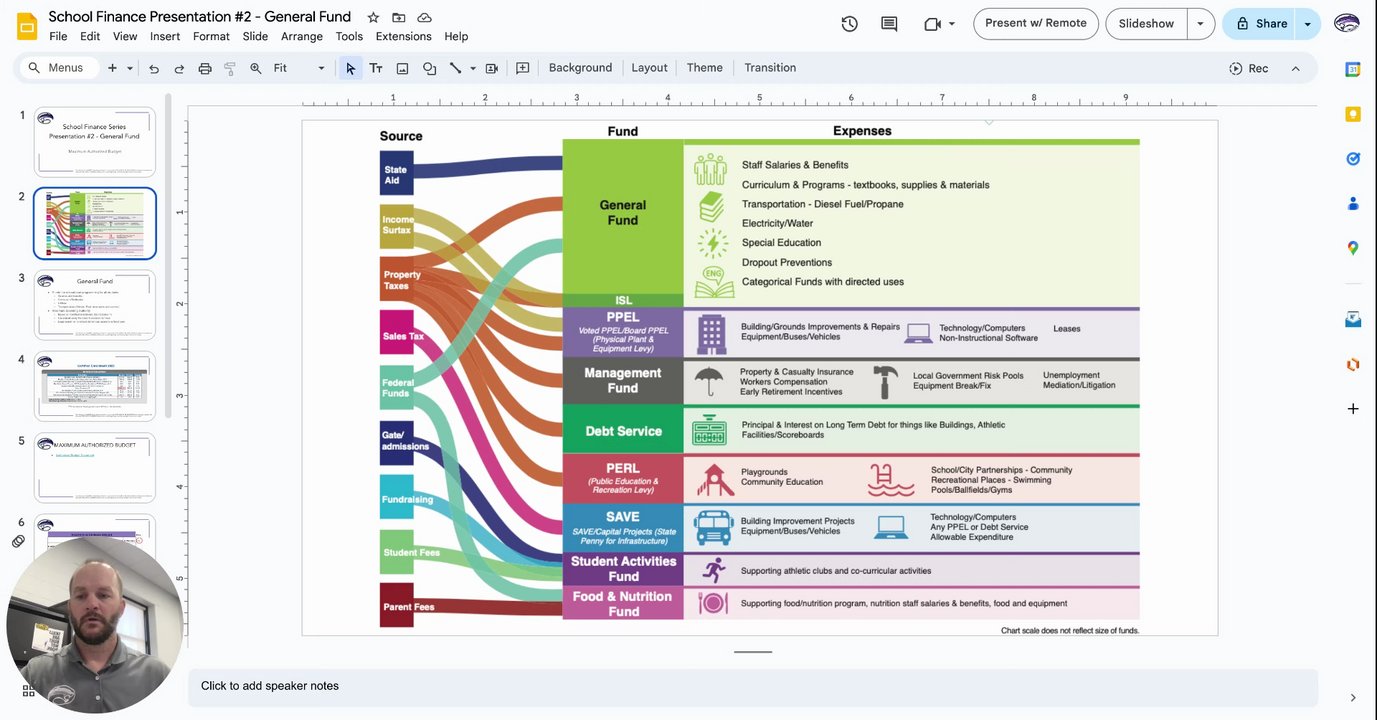Click the insert image icon
Screen dimensions: 1377x720
(x=402, y=68)
